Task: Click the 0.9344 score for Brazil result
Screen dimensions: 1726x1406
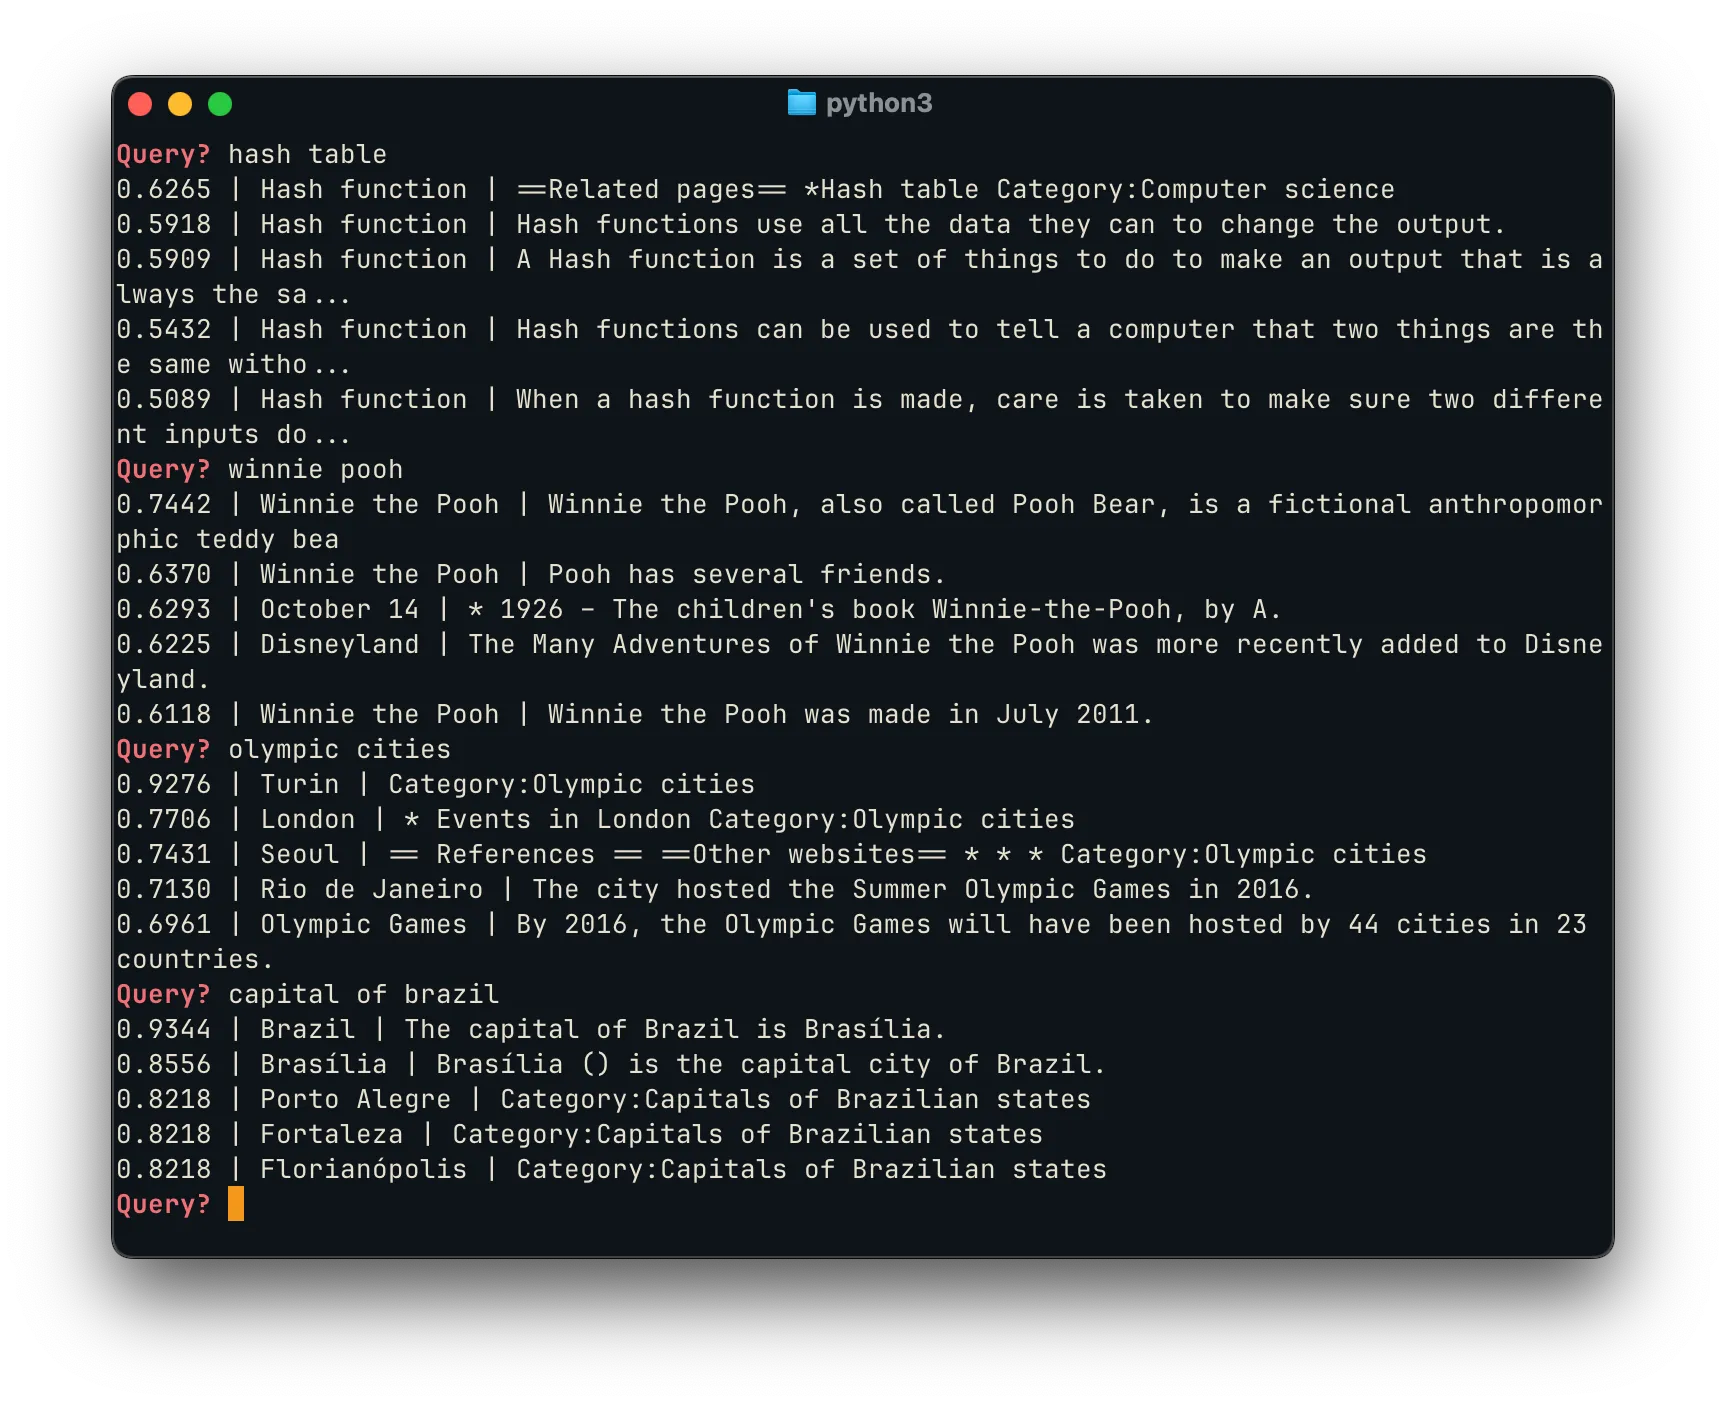Action: pyautogui.click(x=164, y=1029)
